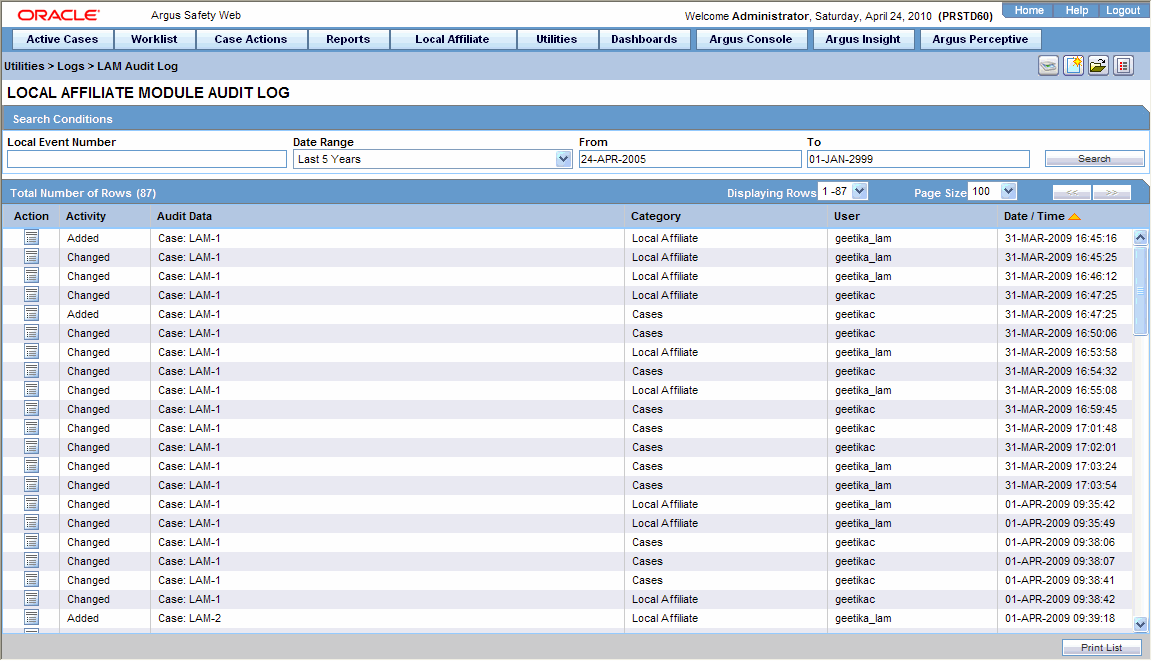Open the Argus Console tab
This screenshot has height=661, width=1152.
coord(751,39)
